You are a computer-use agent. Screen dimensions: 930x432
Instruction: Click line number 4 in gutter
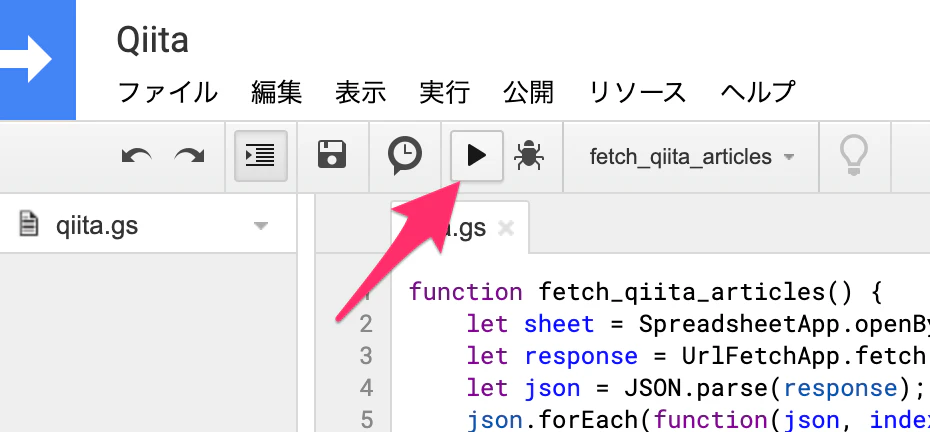click(x=366, y=387)
